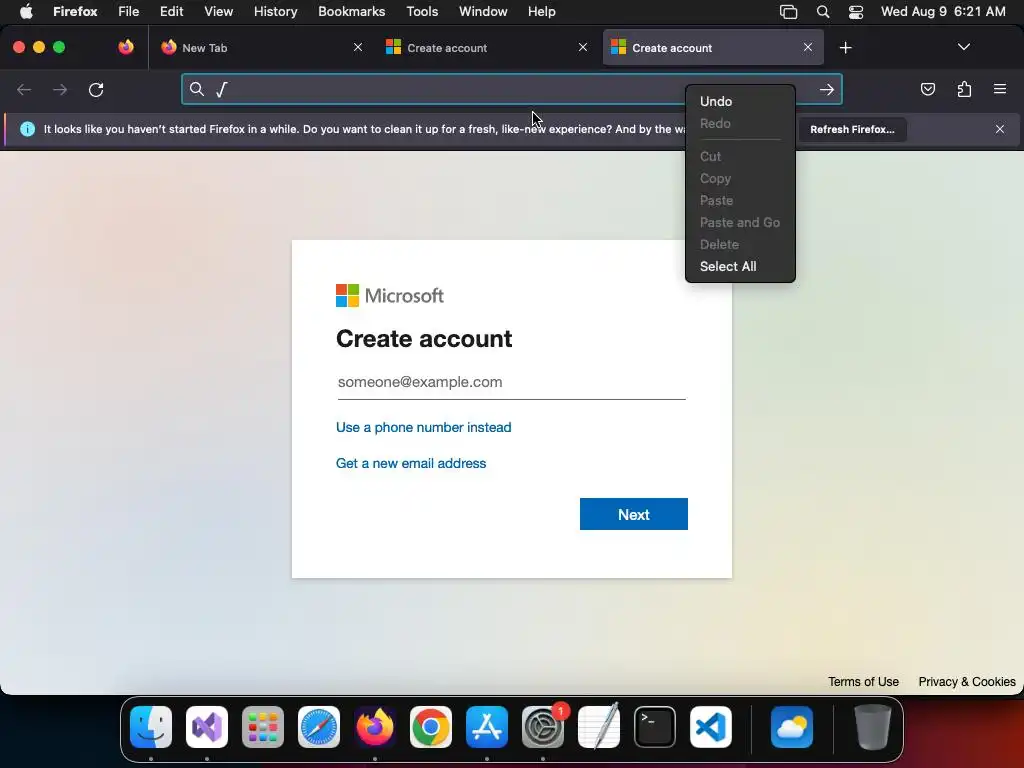Image resolution: width=1024 pixels, height=768 pixels.
Task: Close the active Create account tab
Action: pos(808,47)
